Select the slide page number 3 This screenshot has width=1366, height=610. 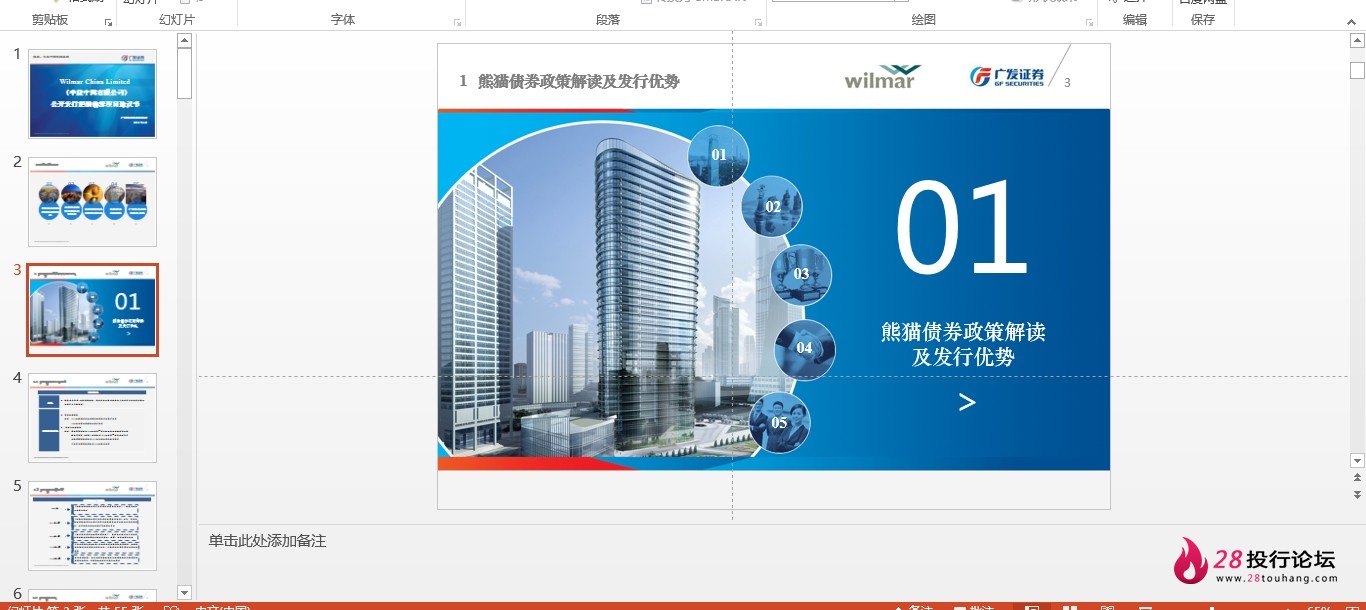(1067, 83)
